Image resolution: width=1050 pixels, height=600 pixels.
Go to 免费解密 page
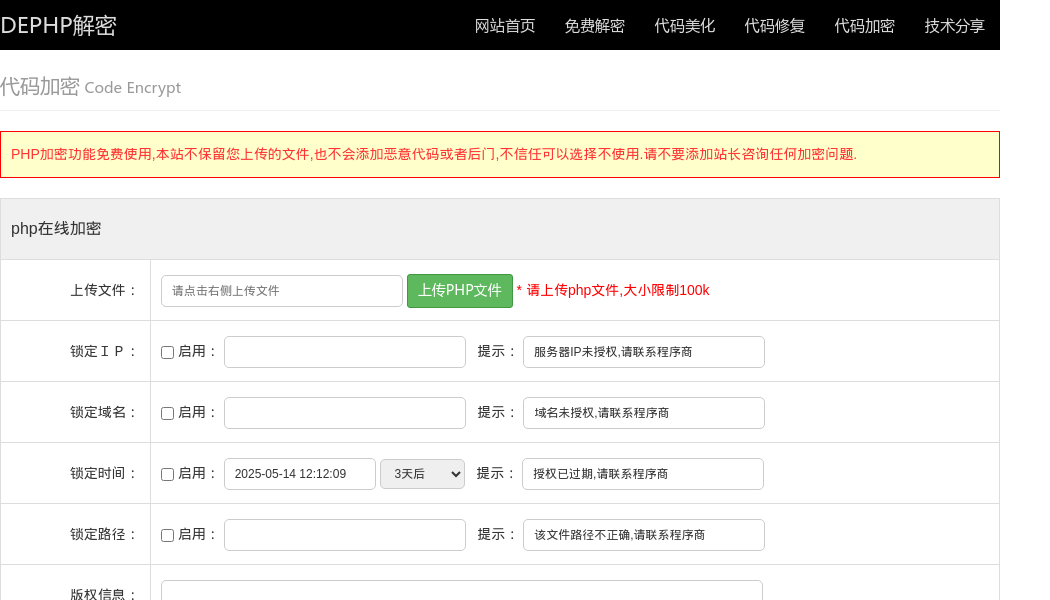[594, 26]
